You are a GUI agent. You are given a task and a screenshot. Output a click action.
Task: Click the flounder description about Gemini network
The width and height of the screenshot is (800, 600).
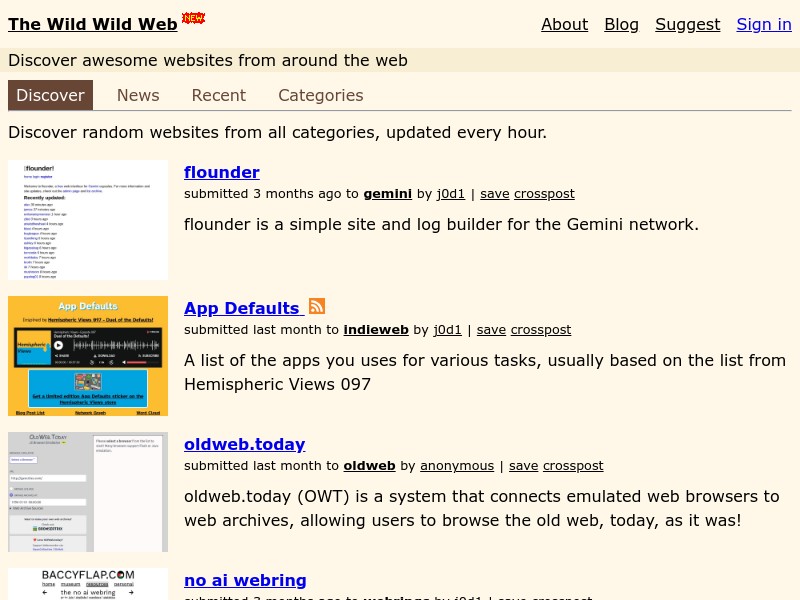coord(441,224)
